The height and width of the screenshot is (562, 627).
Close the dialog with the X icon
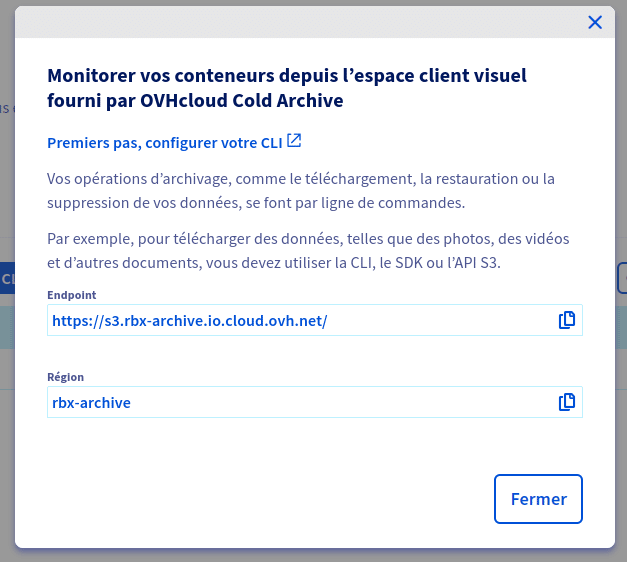595,22
